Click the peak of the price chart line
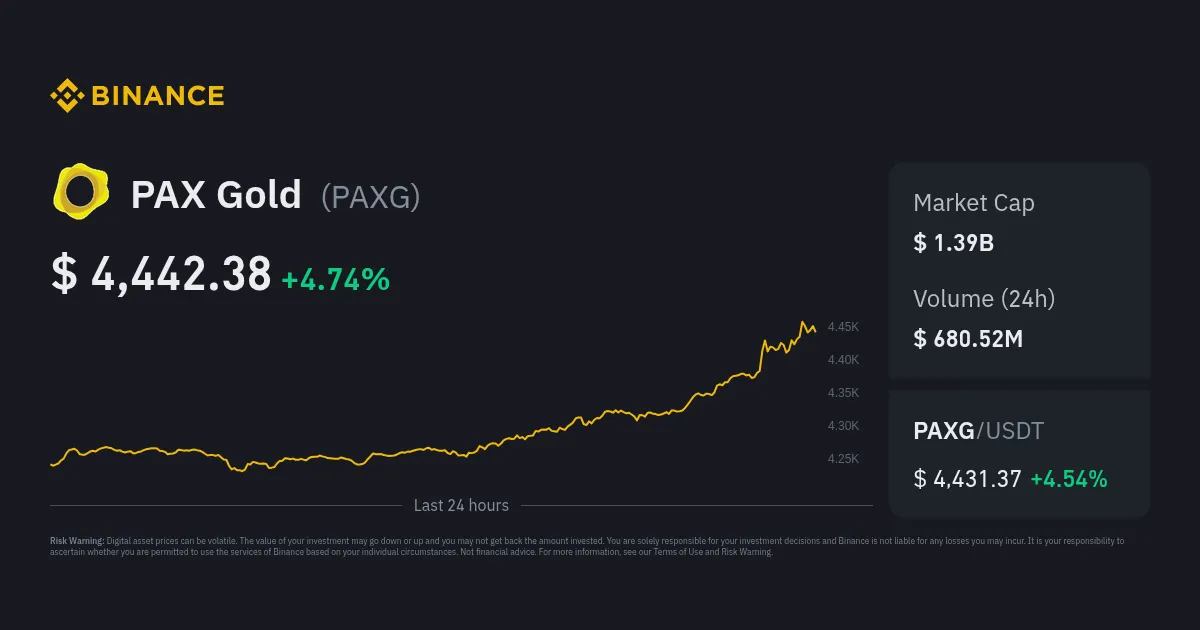The width and height of the screenshot is (1200, 630). point(803,322)
